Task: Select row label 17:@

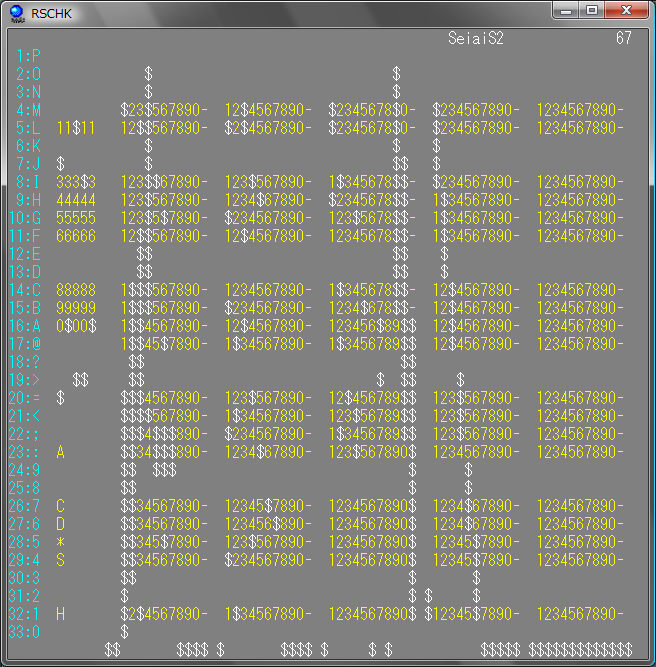Action: click(x=25, y=344)
